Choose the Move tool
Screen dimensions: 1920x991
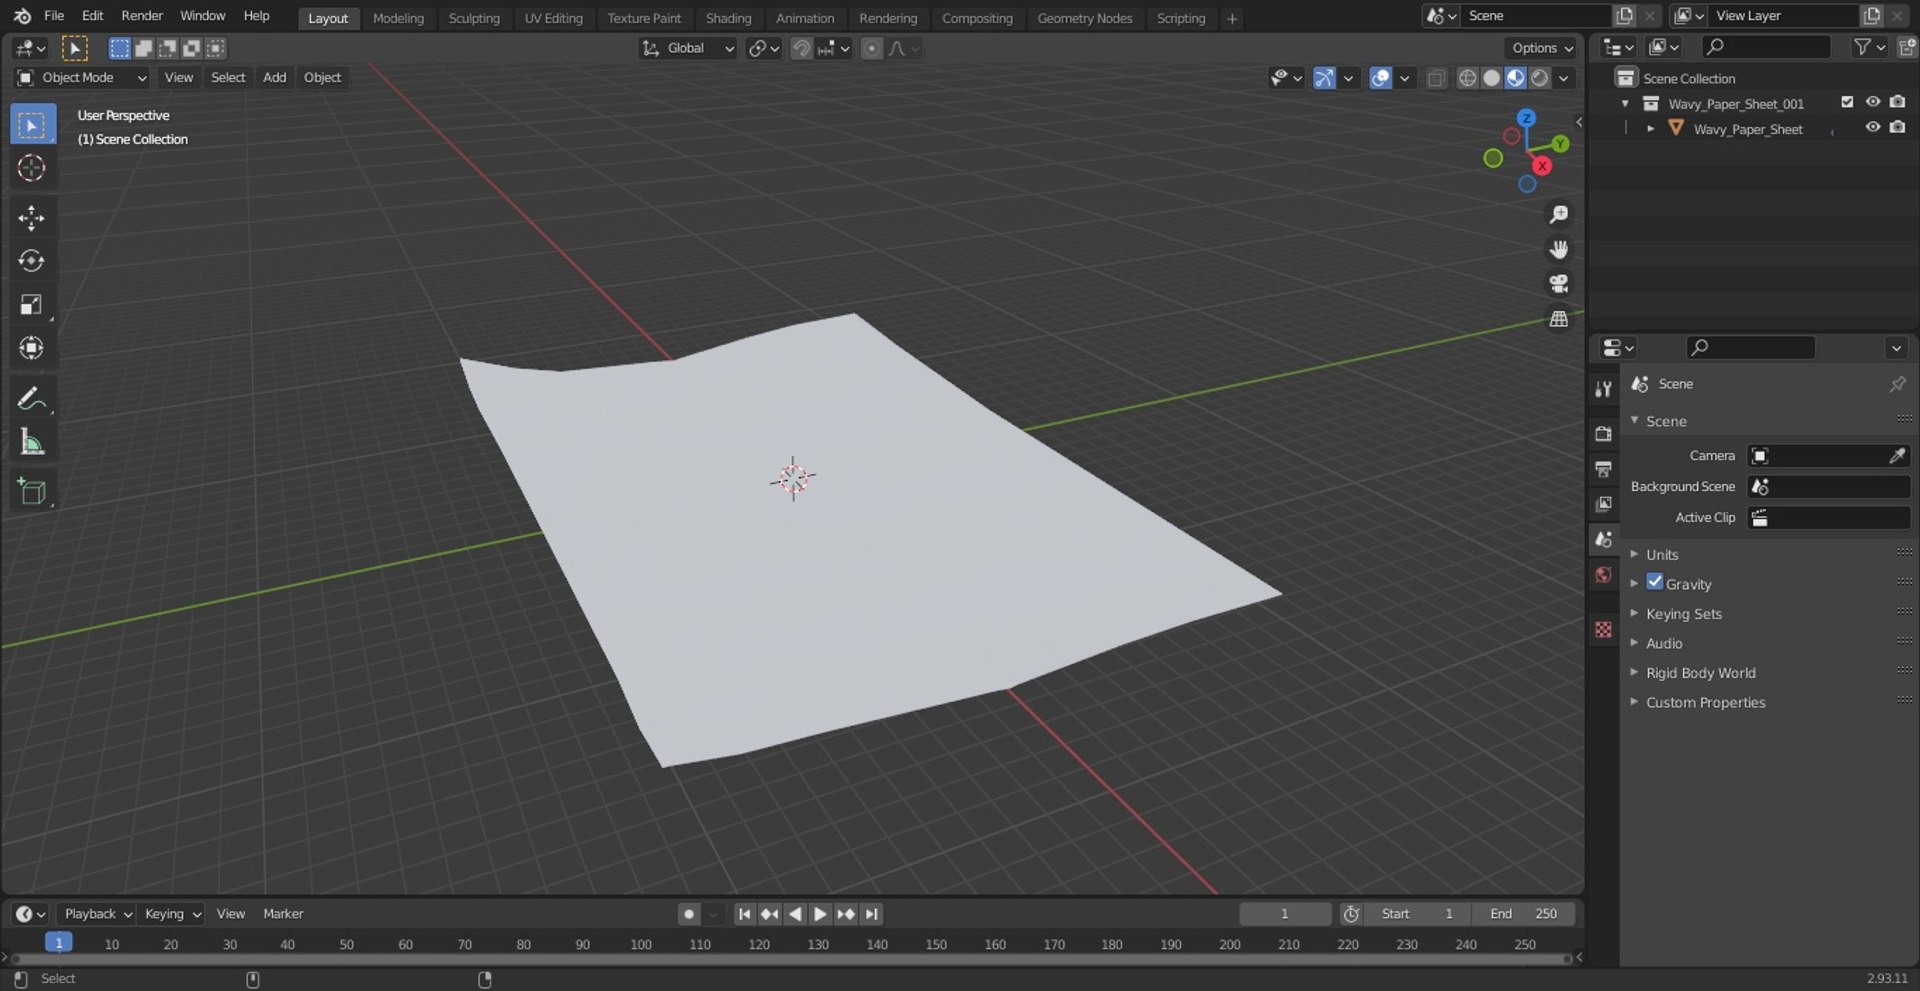[x=32, y=218]
